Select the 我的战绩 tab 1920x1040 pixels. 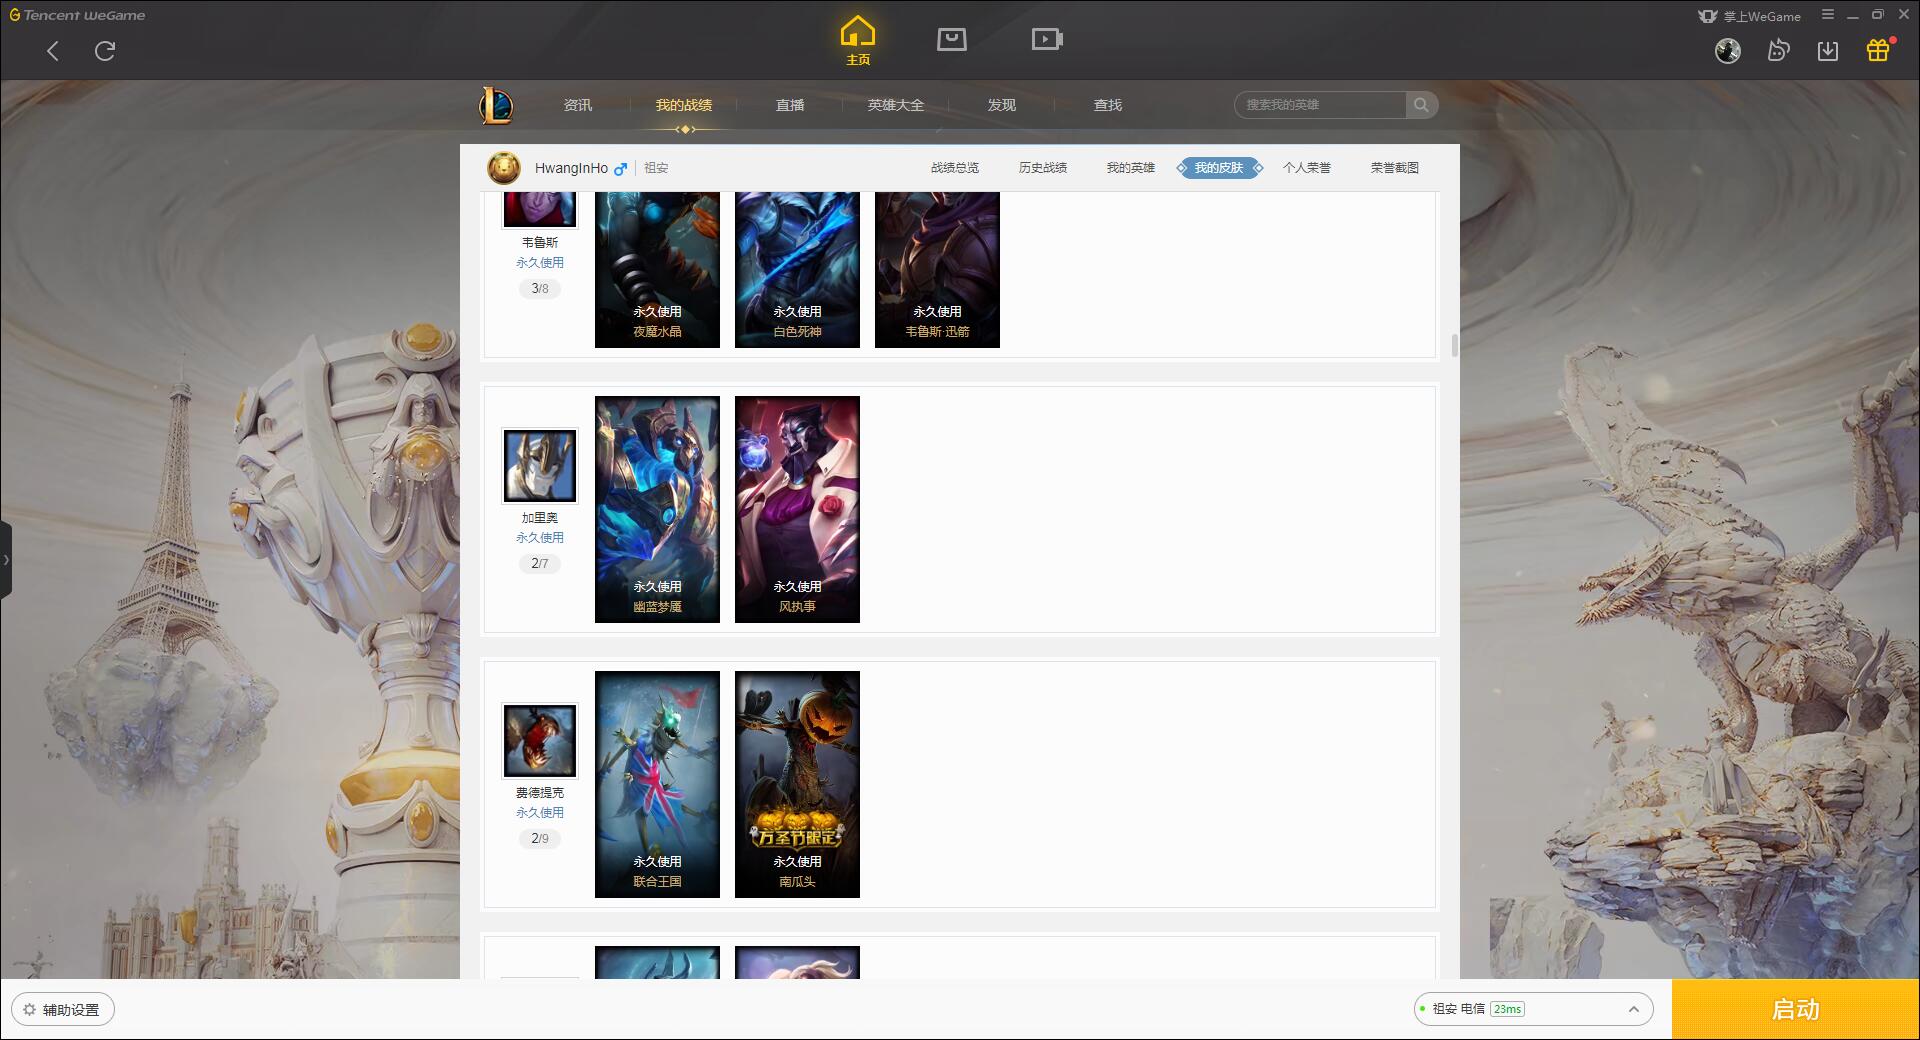[684, 105]
